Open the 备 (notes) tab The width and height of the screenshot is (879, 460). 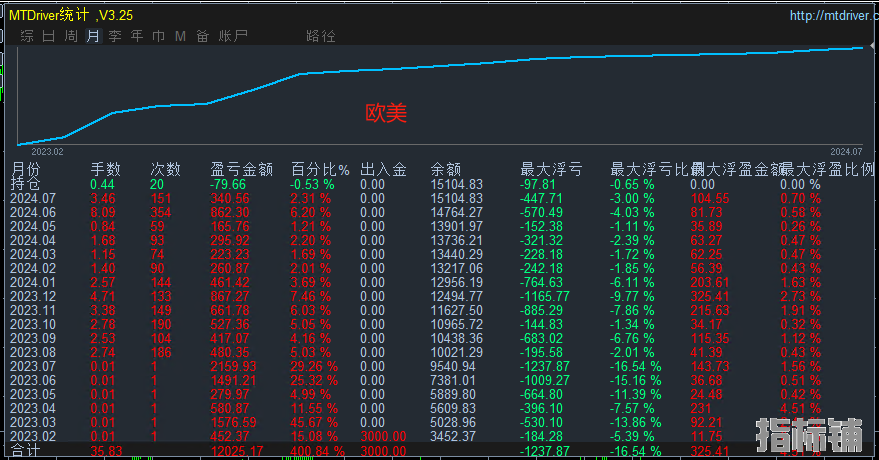coord(202,36)
